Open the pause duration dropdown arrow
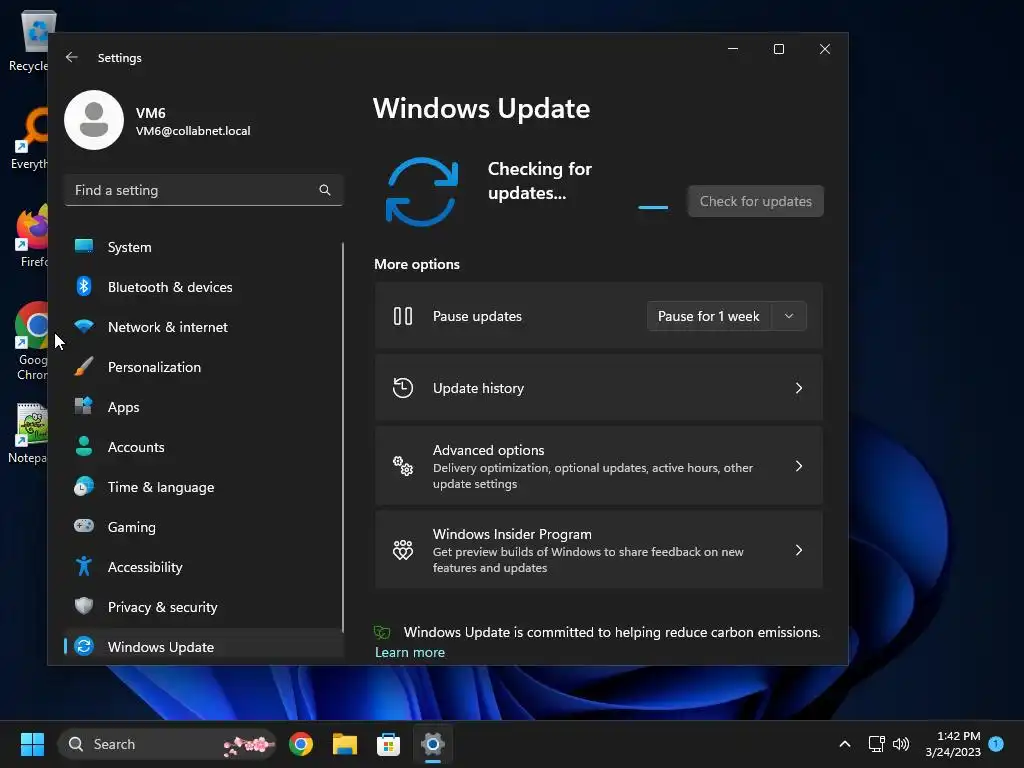Screen dimensions: 1024x768 coord(789,316)
